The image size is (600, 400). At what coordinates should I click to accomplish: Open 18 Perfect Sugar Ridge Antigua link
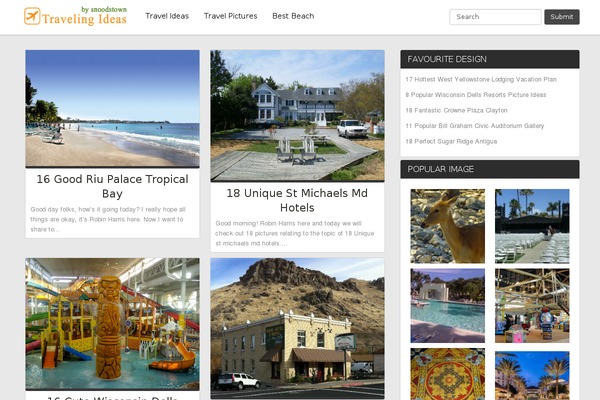451,142
